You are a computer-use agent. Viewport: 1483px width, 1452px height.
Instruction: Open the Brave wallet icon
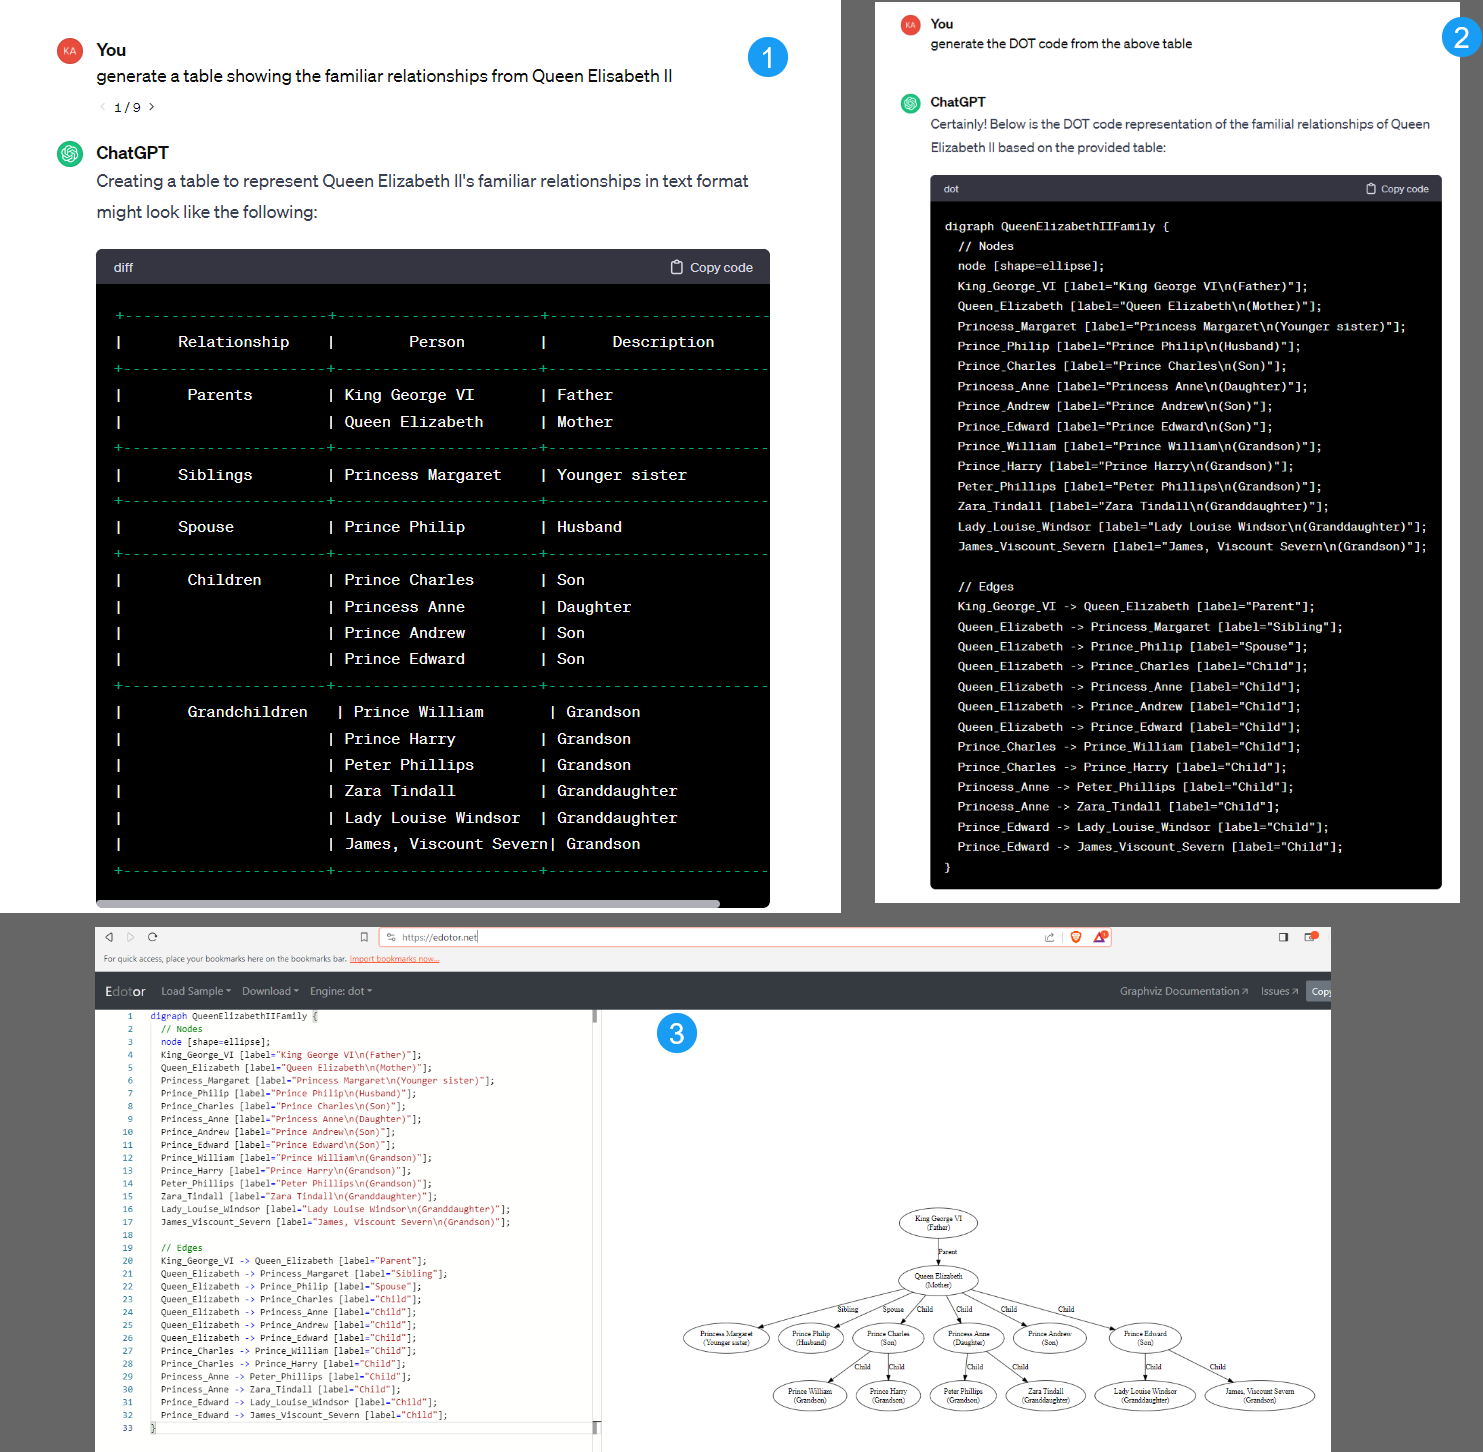tap(1311, 937)
